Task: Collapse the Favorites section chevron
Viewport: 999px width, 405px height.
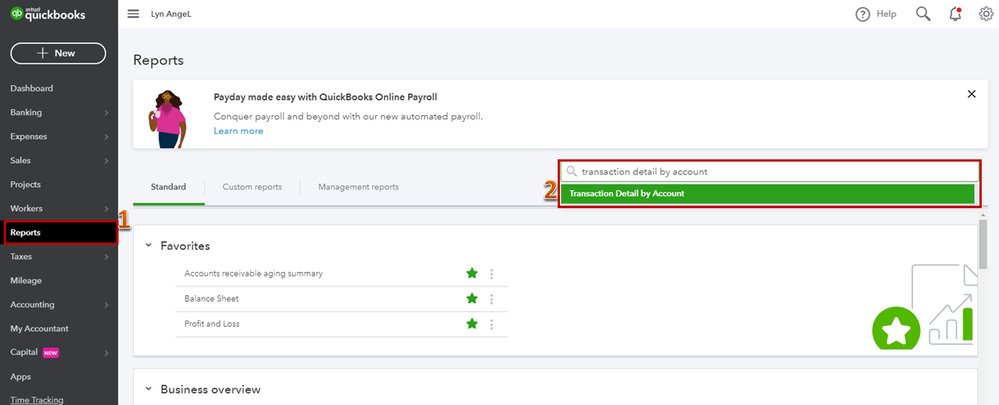Action: tap(148, 245)
